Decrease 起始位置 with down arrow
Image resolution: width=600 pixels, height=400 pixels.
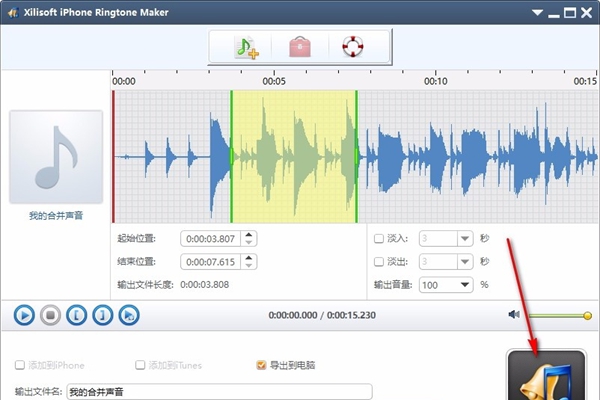point(249,243)
